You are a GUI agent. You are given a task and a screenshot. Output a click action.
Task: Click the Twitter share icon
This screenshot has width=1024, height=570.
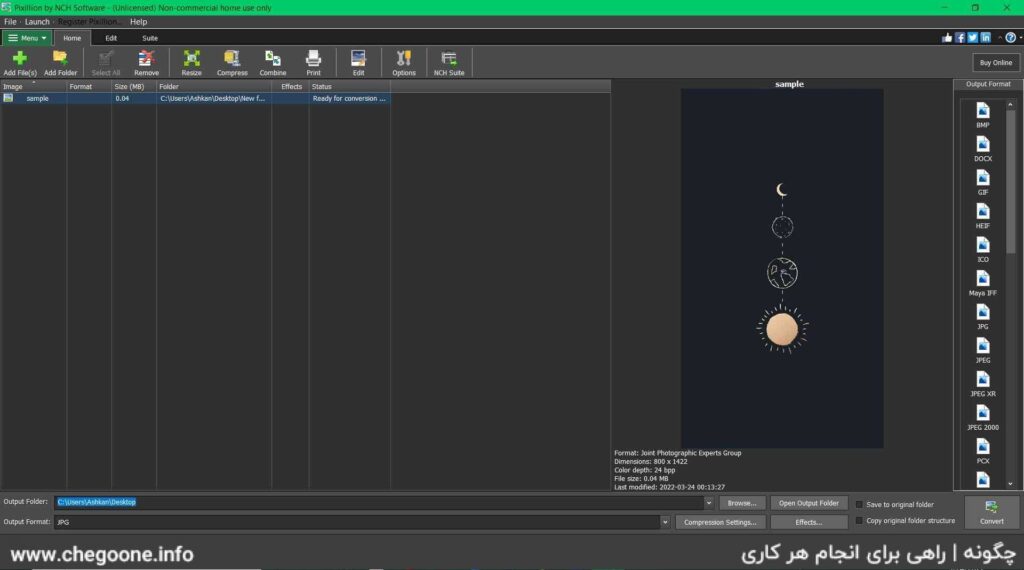point(972,38)
